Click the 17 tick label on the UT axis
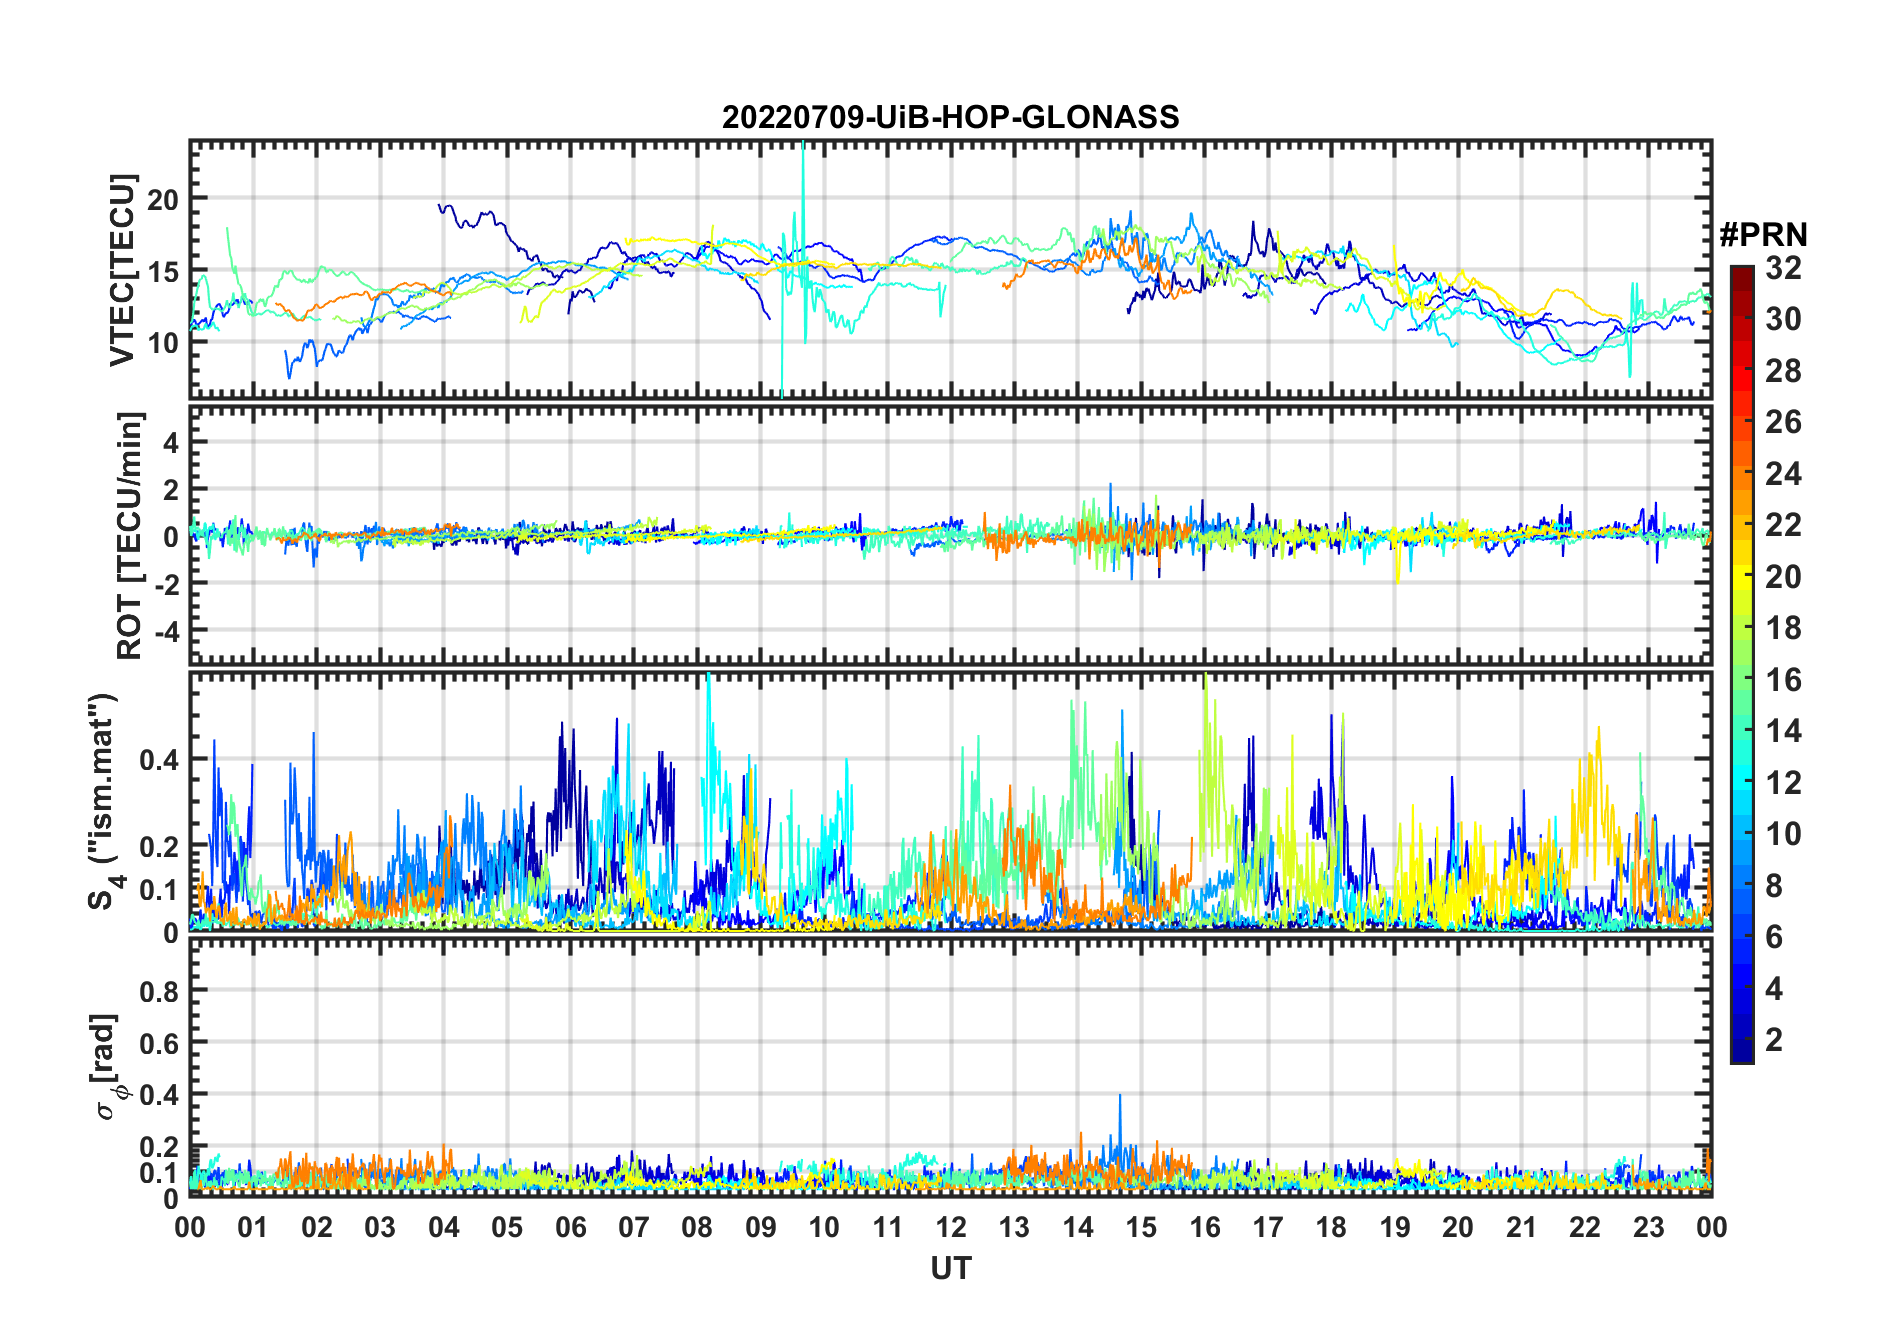Screen dimensions: 1902x1330 [x=1268, y=1227]
